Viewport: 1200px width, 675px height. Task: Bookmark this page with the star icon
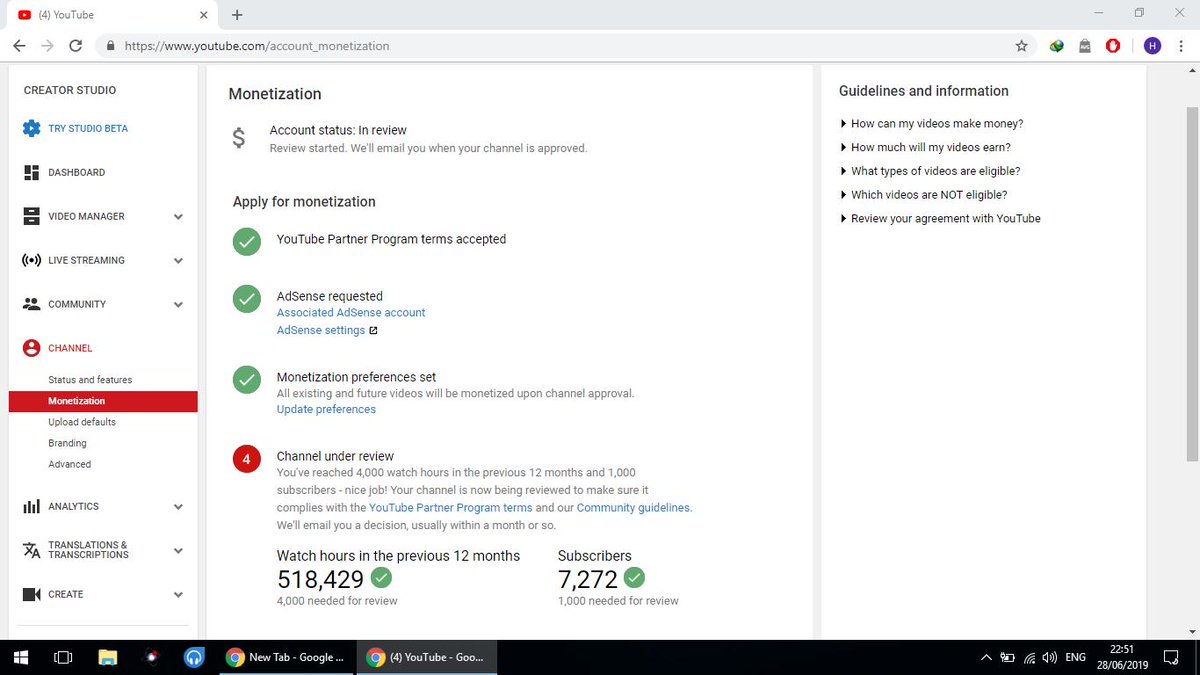1021,46
